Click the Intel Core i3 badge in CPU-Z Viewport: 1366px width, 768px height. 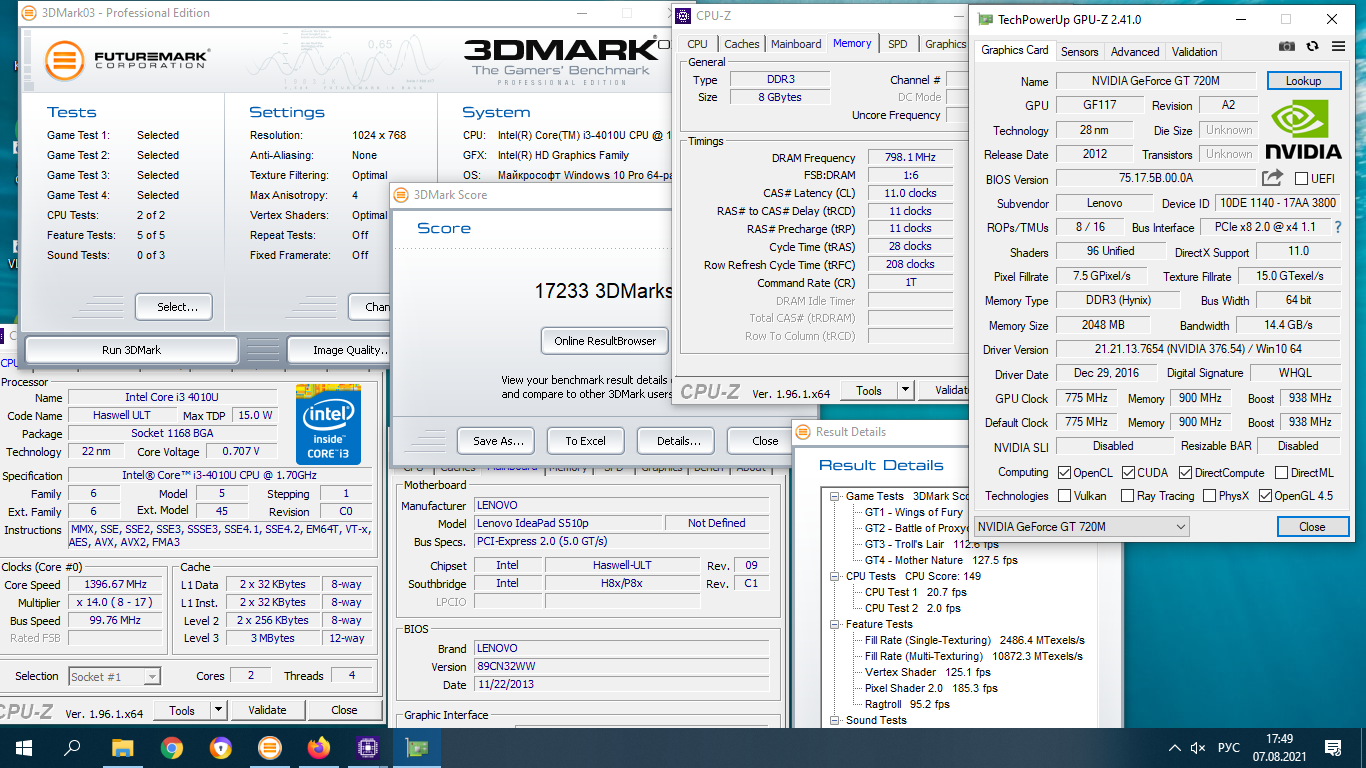pos(328,424)
